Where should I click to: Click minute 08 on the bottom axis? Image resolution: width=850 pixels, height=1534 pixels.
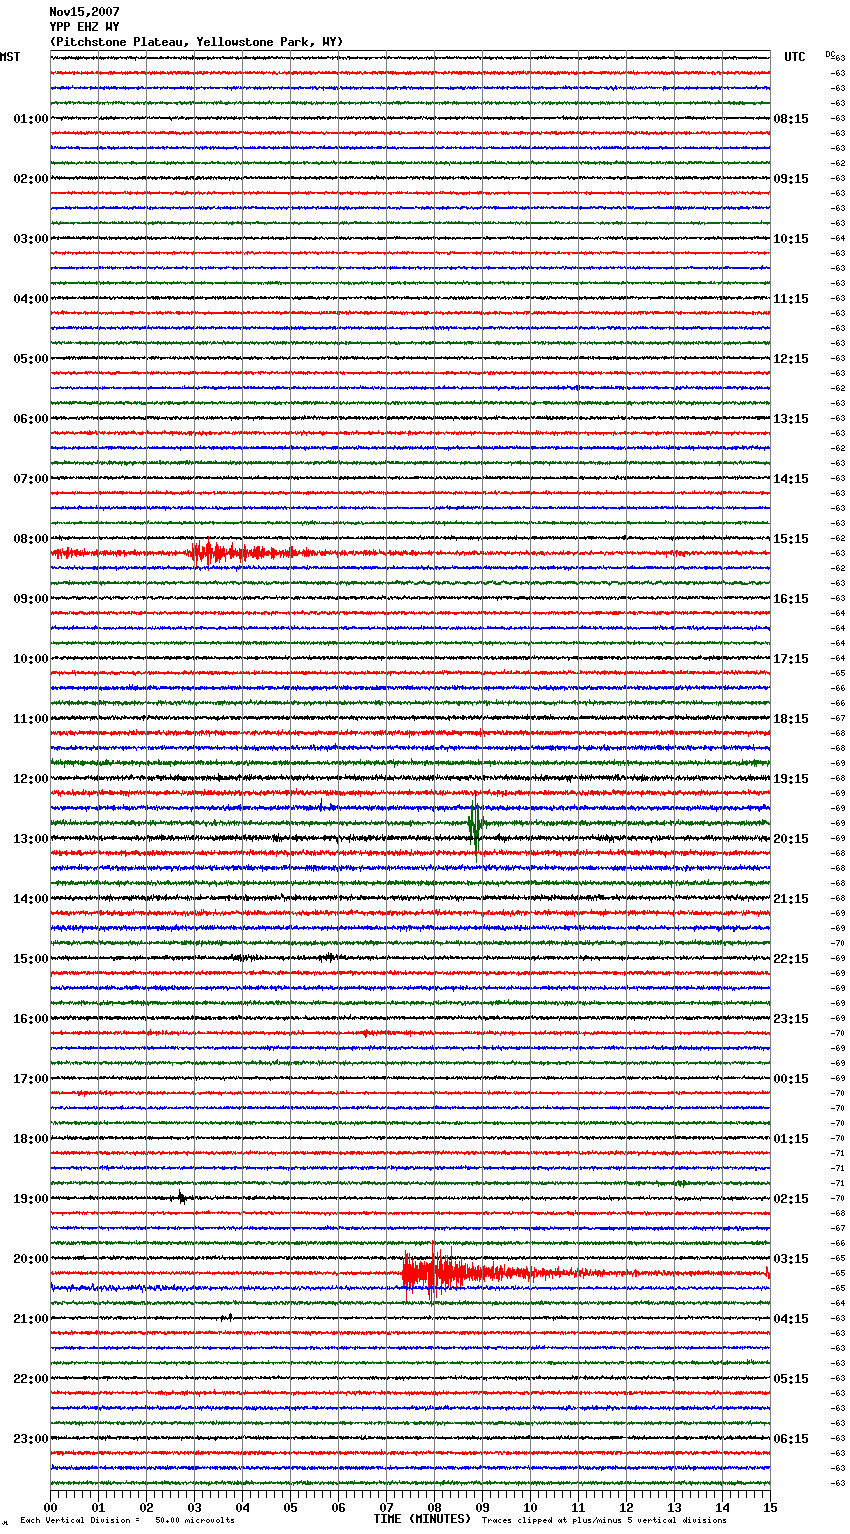pos(434,1507)
